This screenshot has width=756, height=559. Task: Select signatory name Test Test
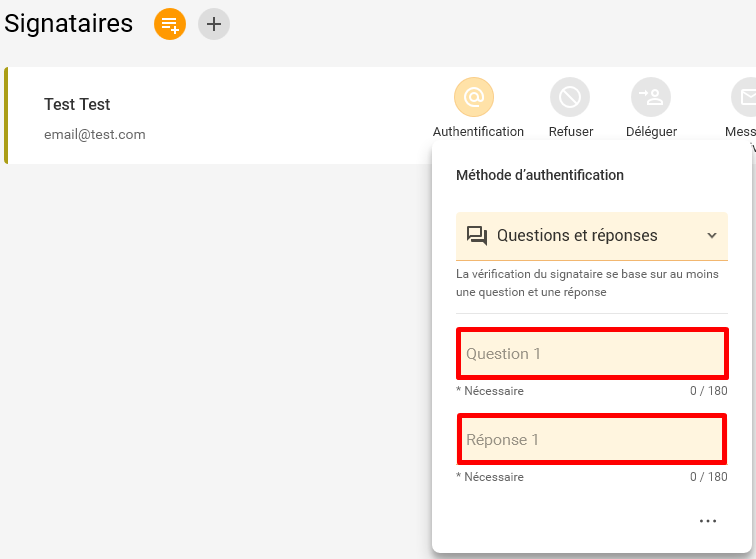tap(77, 104)
